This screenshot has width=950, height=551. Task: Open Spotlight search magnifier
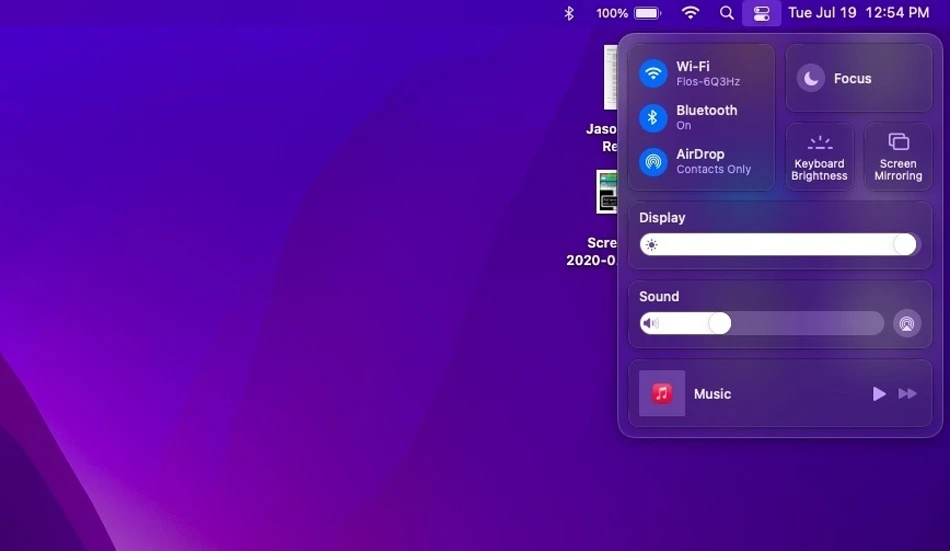coord(726,13)
